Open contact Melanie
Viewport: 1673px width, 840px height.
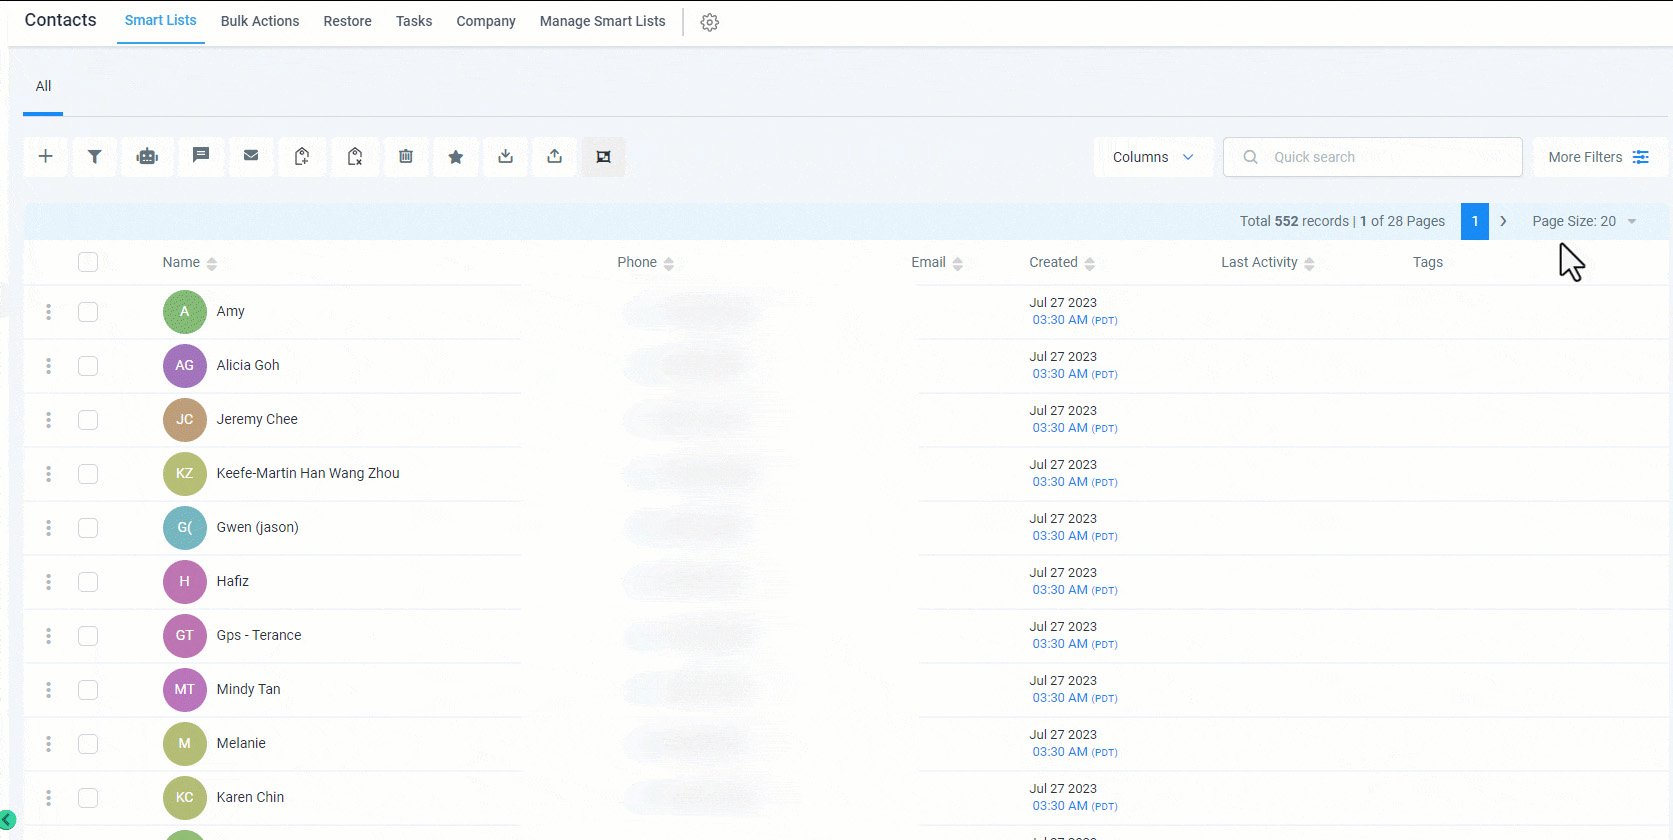[241, 744]
